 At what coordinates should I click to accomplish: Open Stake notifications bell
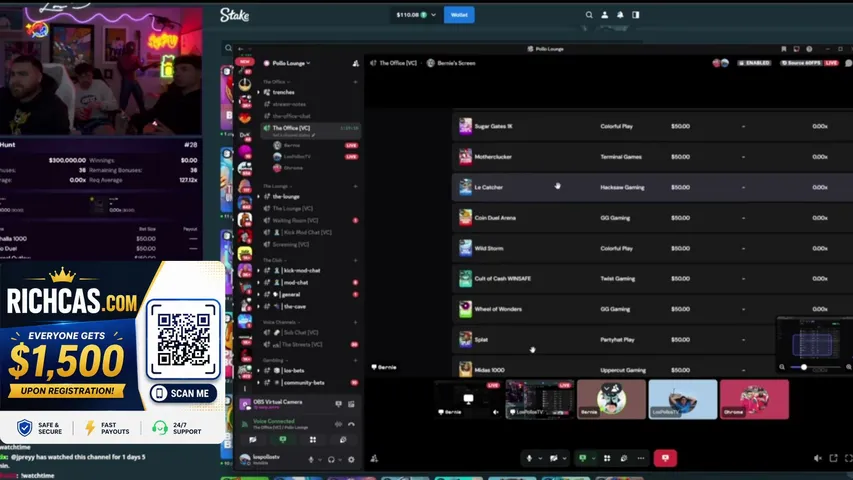pos(620,15)
